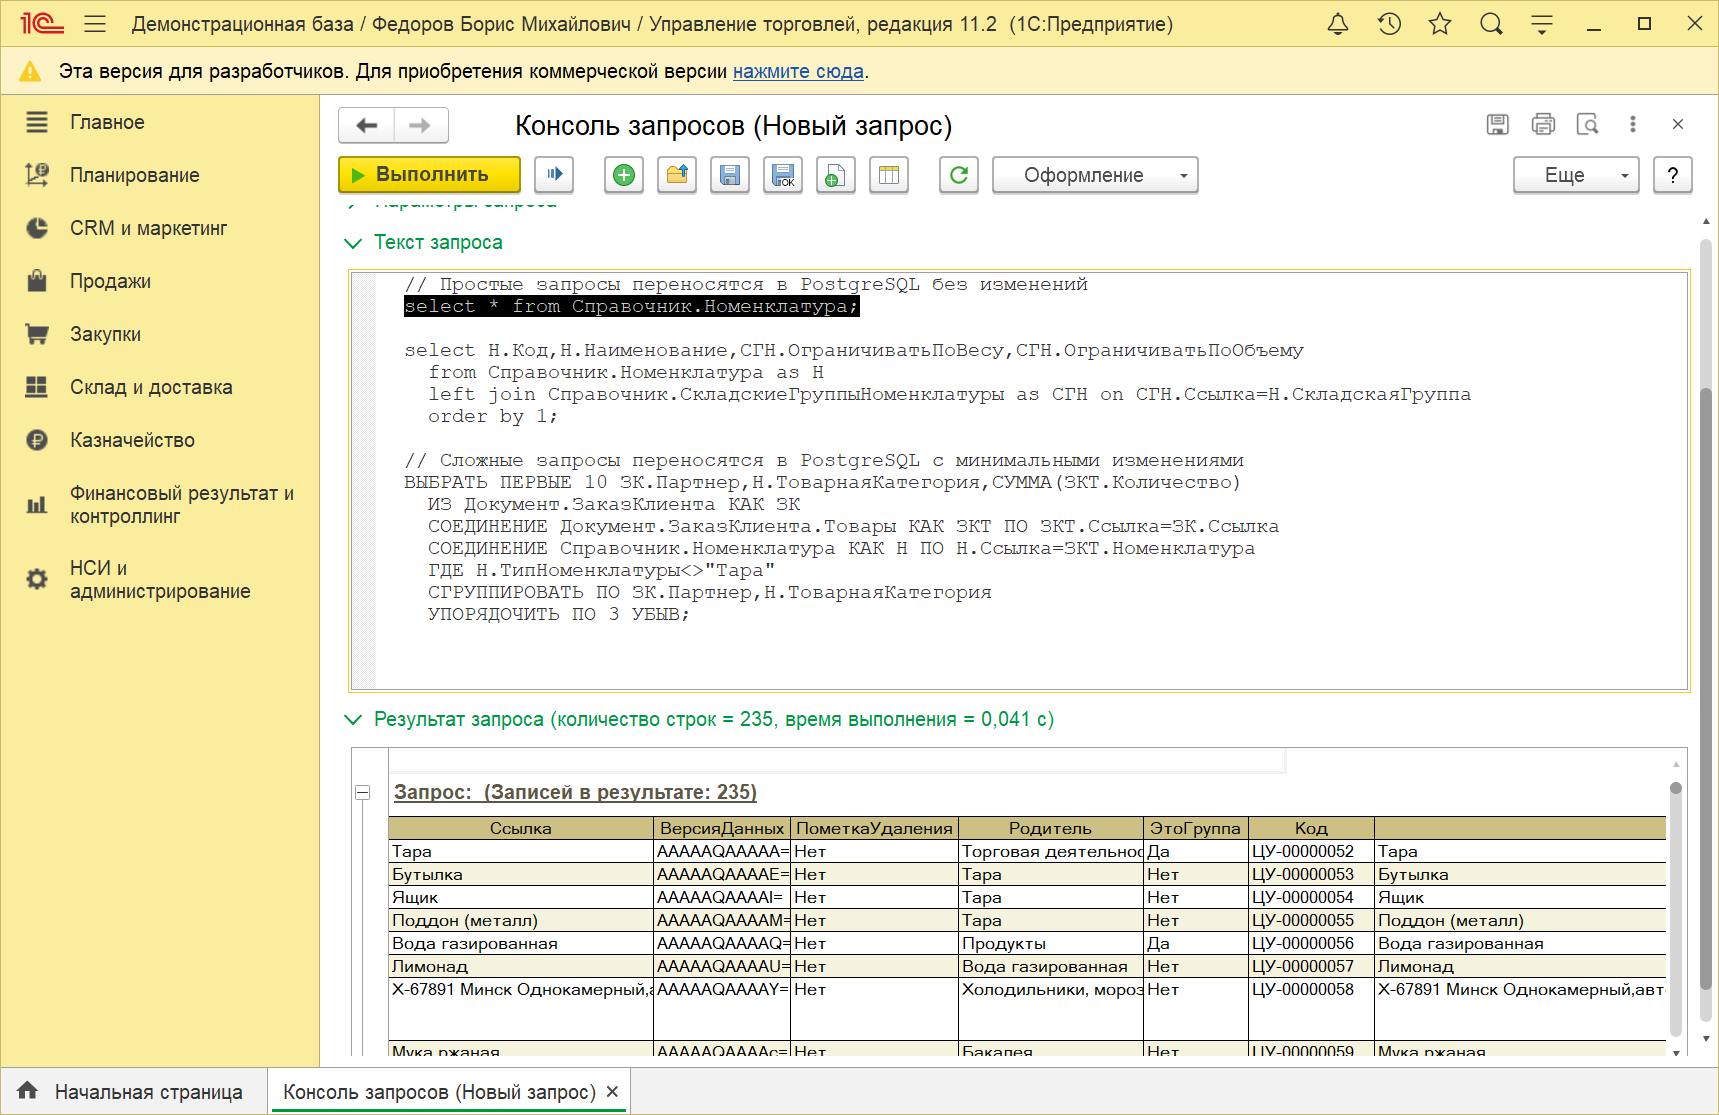Run step-by-step execution with the blue arrow icon

(554, 175)
